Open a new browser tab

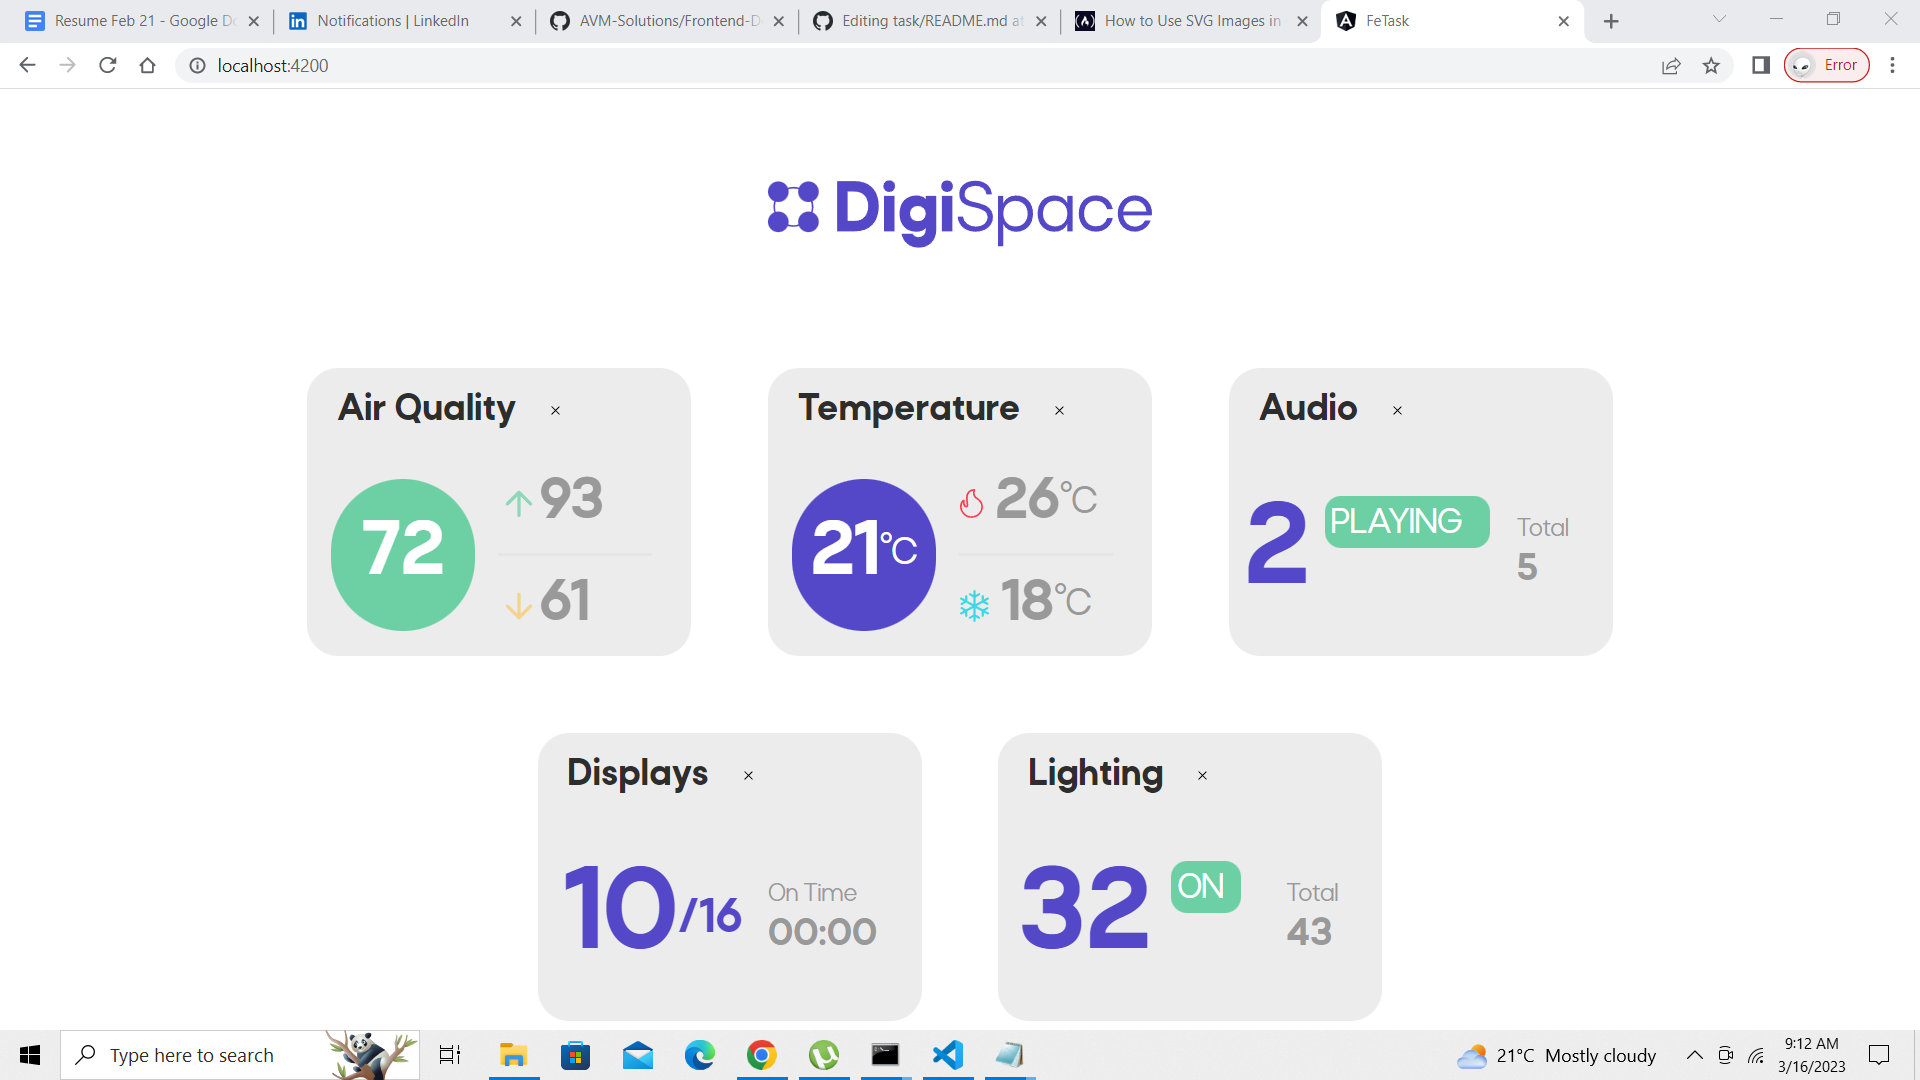1611,21
